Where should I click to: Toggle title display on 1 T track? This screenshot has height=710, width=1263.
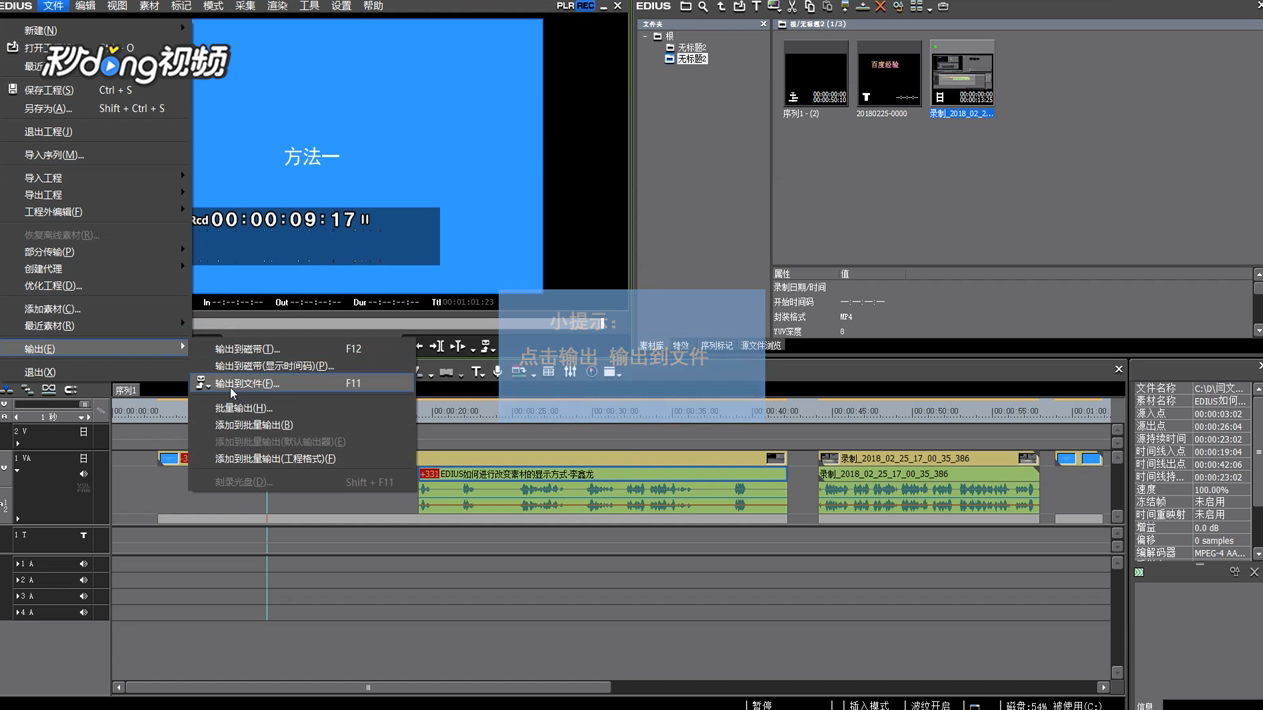83,536
